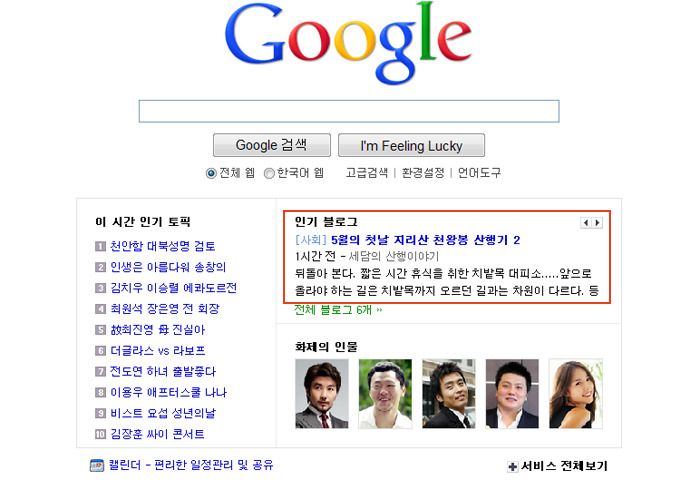Open the woman's photo in 화제의 인물

[x=576, y=394]
